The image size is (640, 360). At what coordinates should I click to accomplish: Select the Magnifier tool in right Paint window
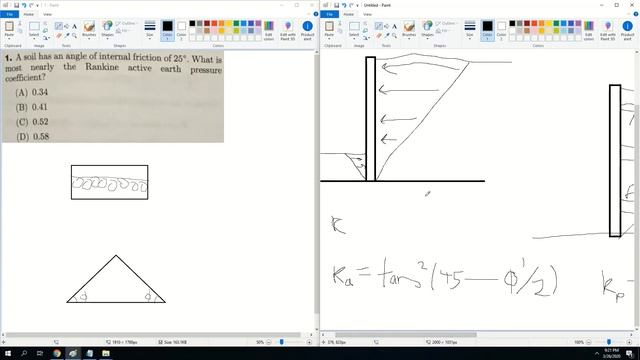pos(394,36)
